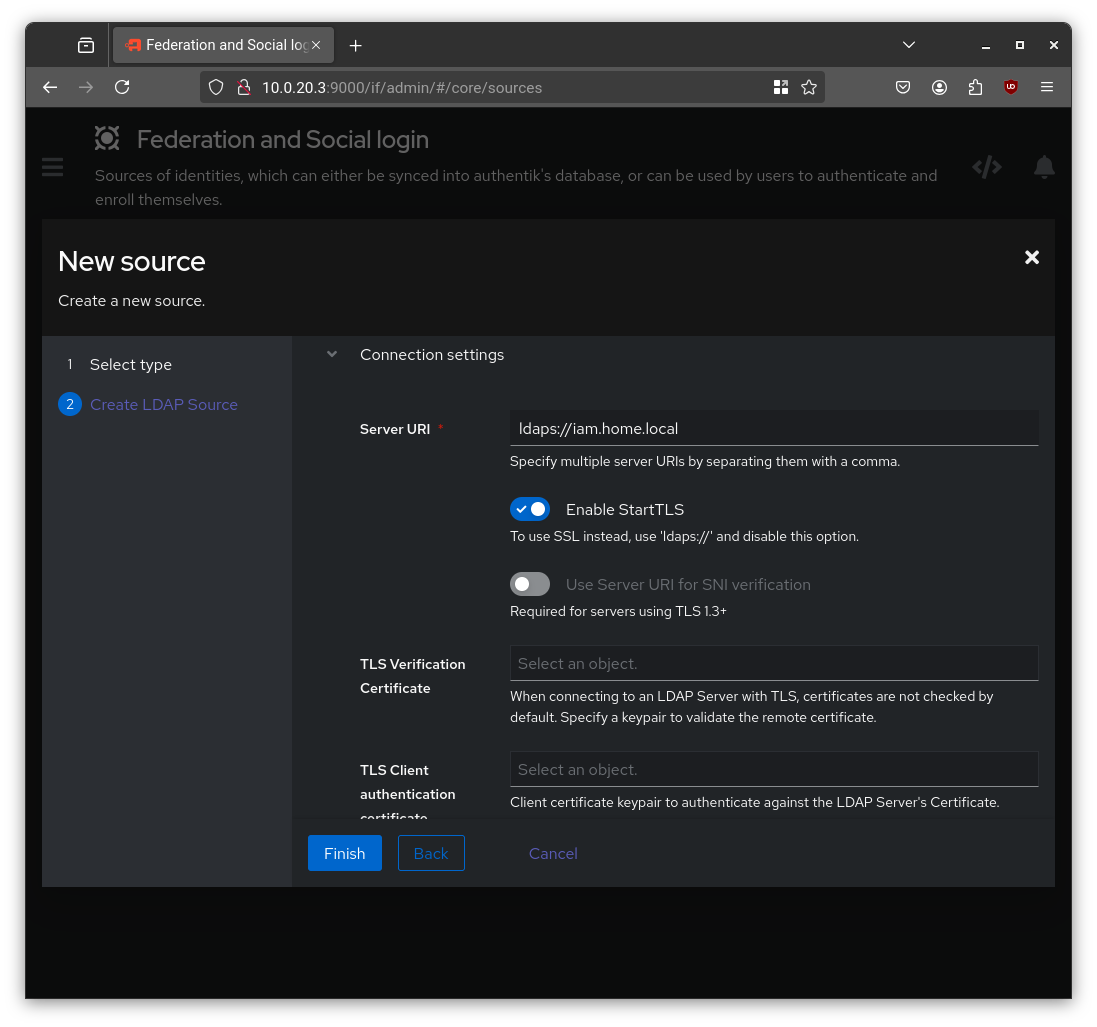
Task: Open the notifications bell
Action: [1045, 167]
